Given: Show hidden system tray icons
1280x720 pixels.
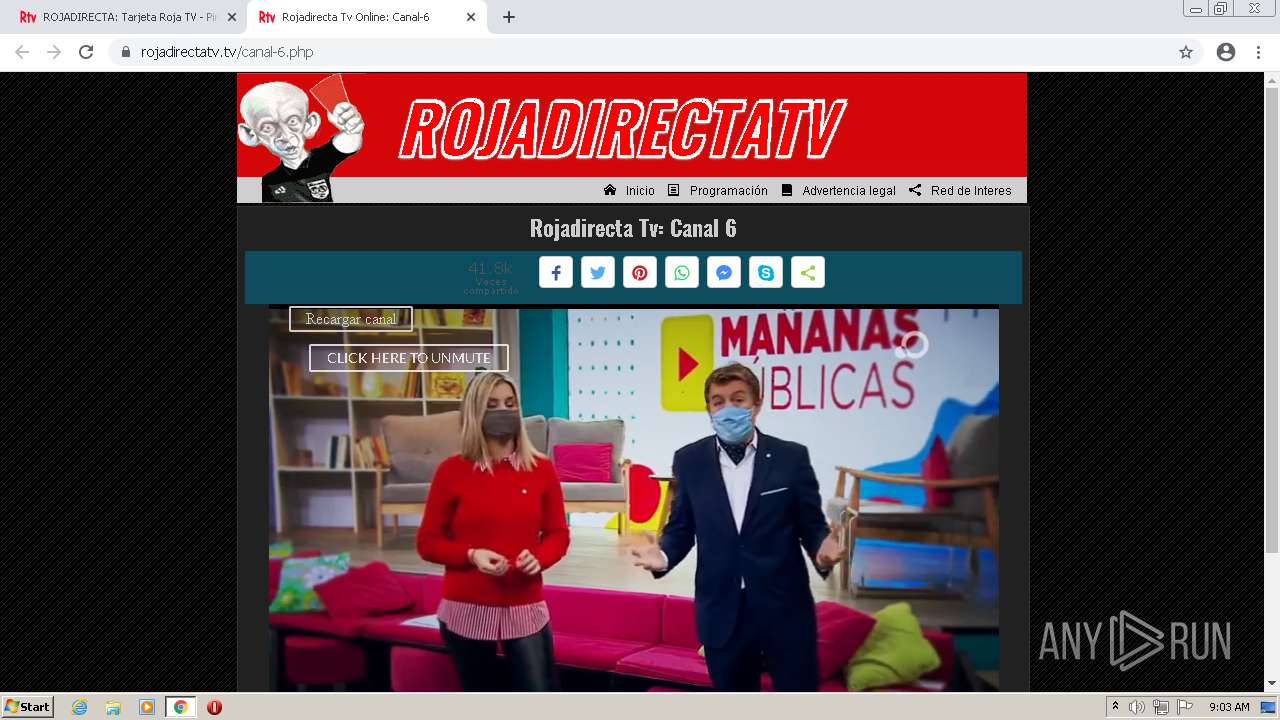Looking at the screenshot, I should [1116, 707].
